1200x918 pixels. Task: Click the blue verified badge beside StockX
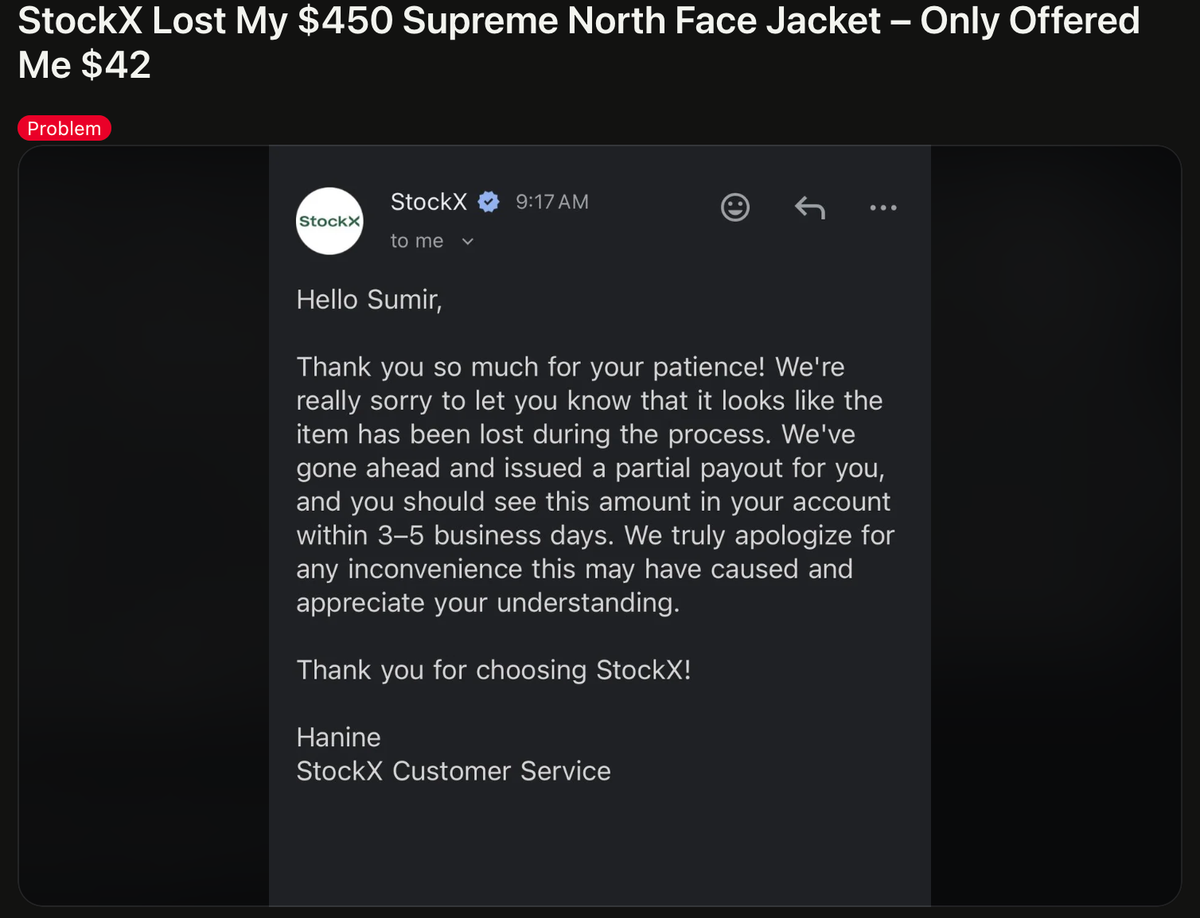488,201
